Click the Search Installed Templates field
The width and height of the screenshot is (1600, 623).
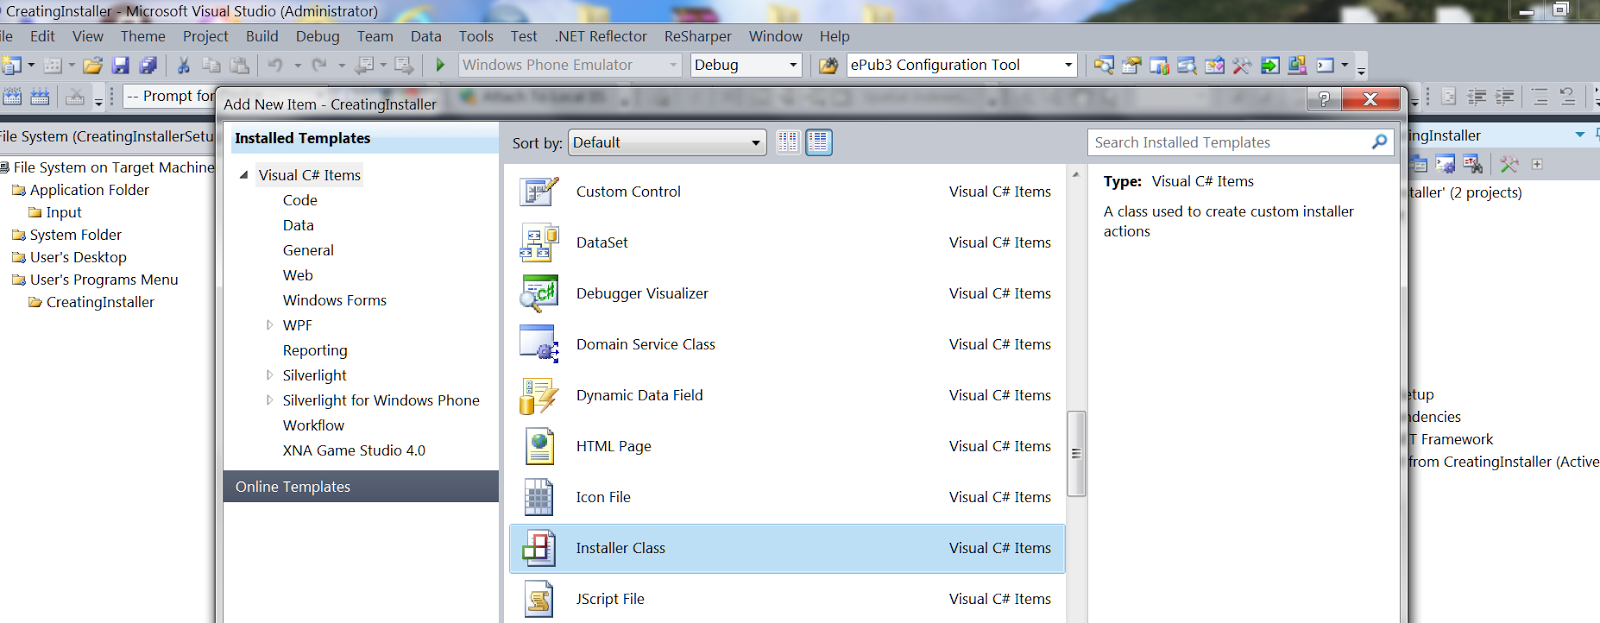pyautogui.click(x=1228, y=142)
